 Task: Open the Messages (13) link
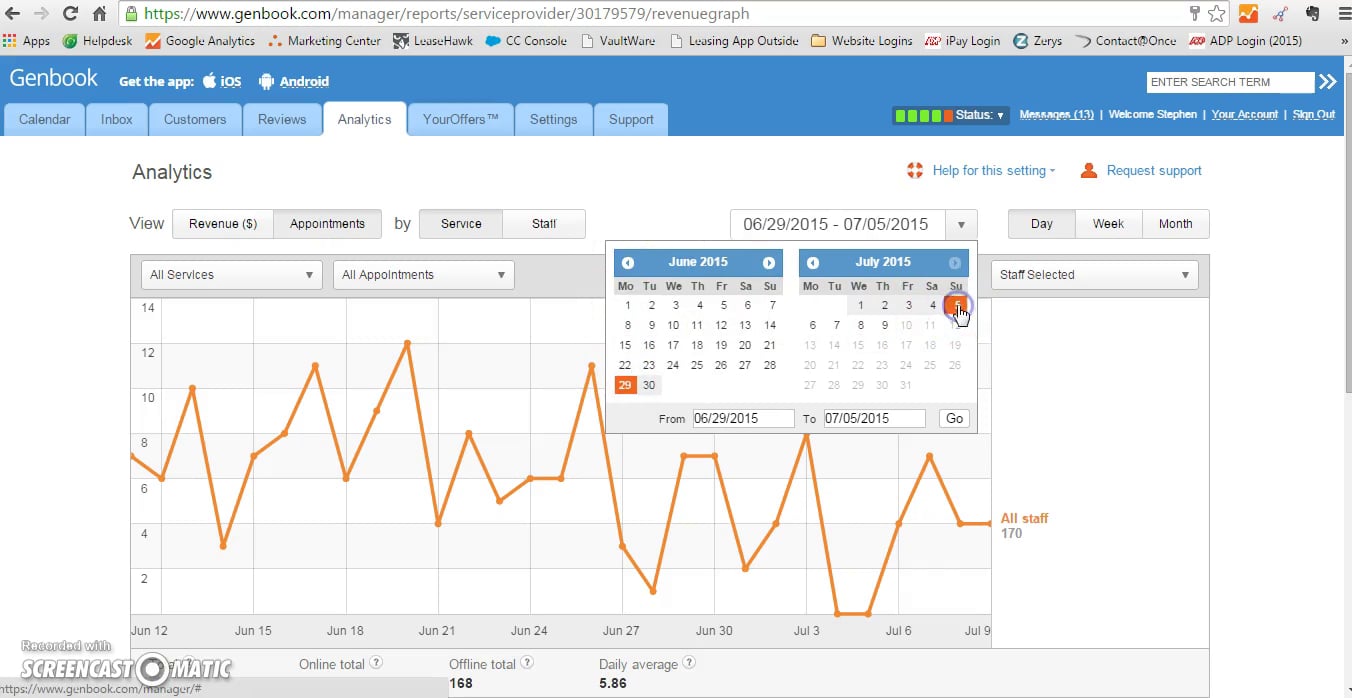coord(1056,115)
